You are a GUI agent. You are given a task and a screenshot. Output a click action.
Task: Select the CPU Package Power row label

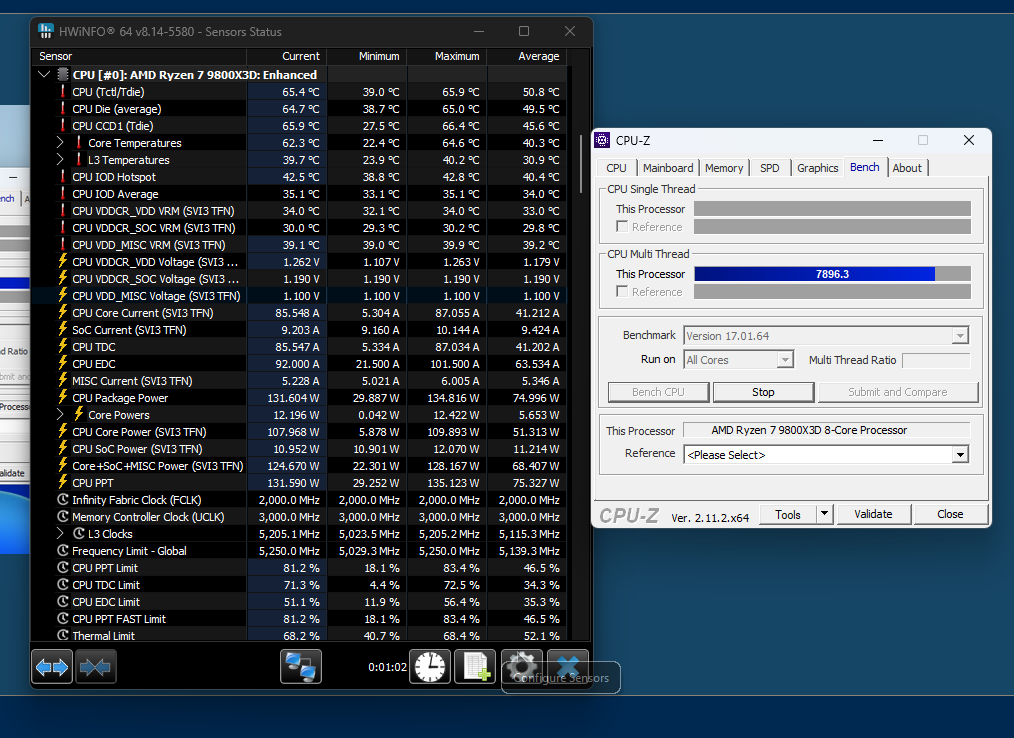120,398
